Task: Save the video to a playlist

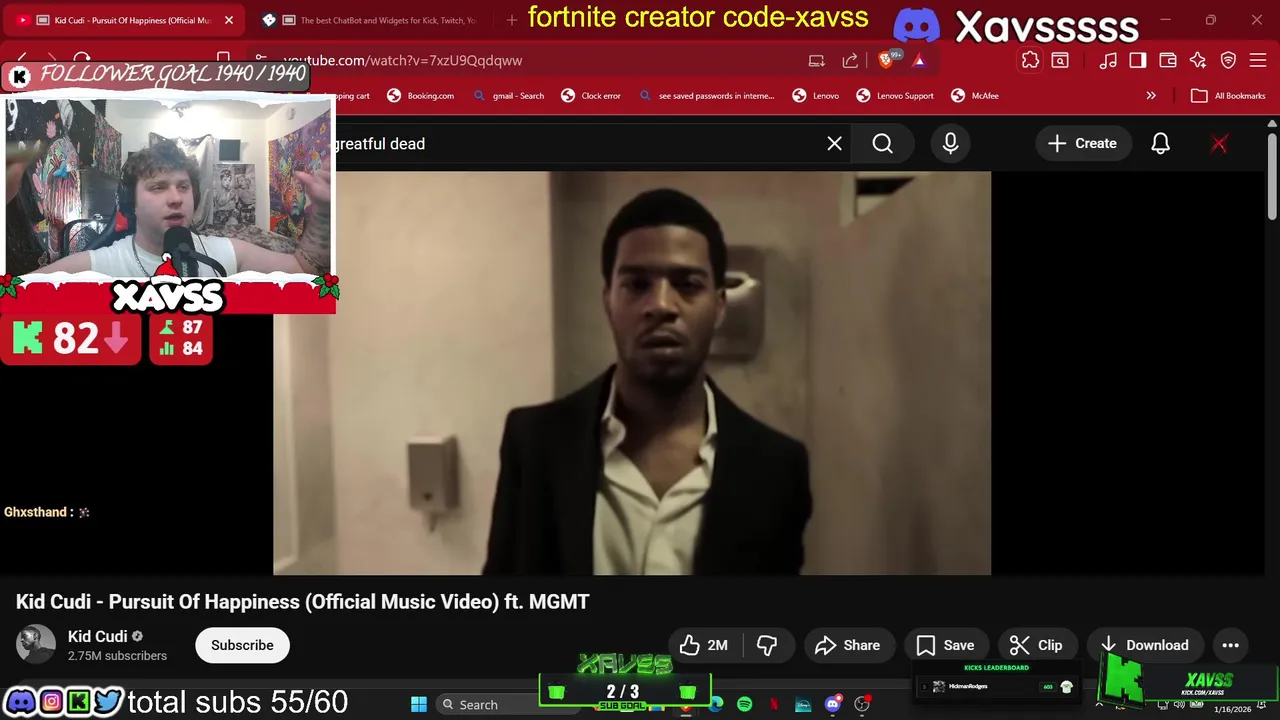Action: [x=945, y=645]
